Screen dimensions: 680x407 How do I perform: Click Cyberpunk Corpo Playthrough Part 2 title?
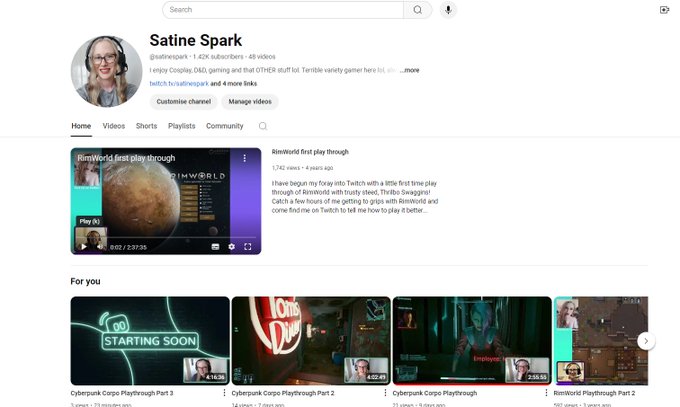tap(283, 393)
